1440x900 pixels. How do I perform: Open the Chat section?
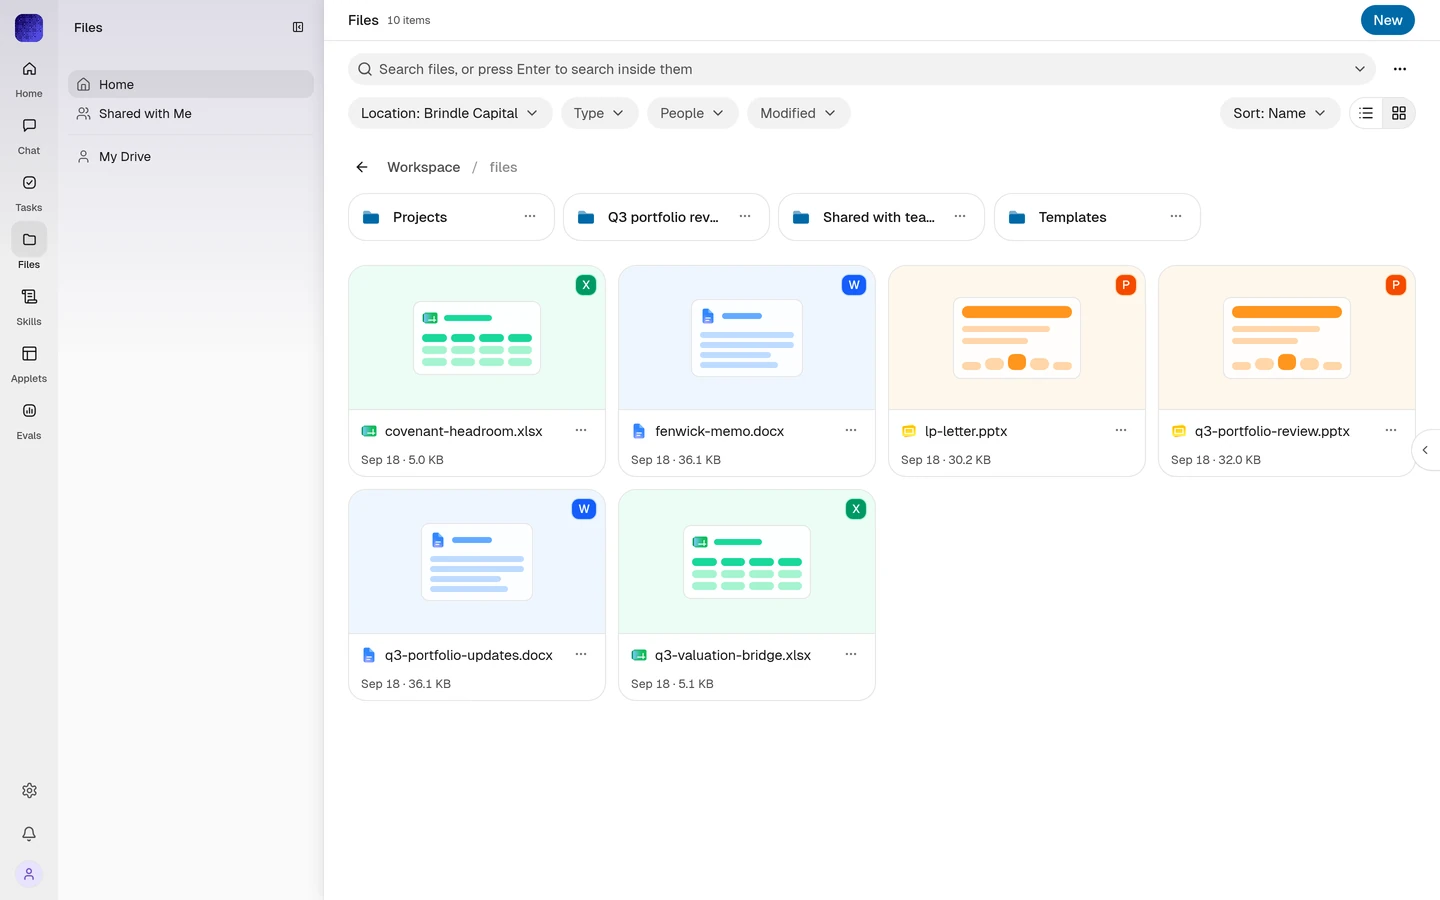(x=29, y=136)
